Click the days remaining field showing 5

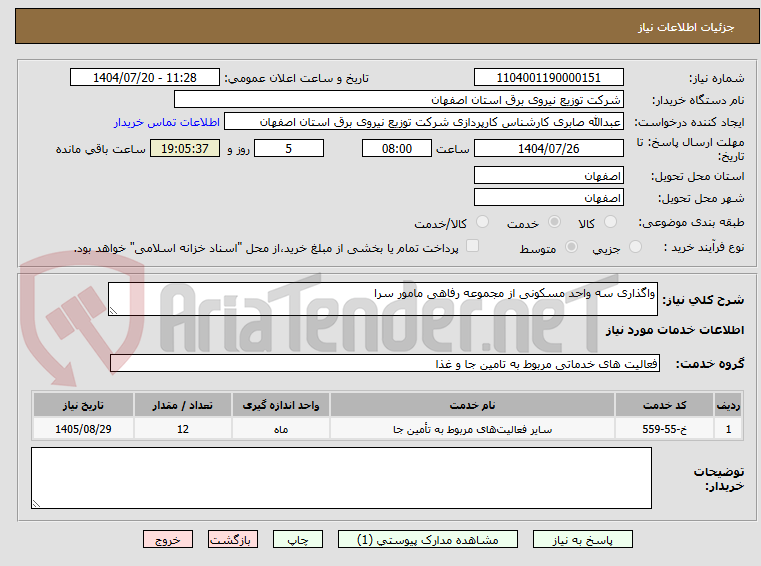(289, 149)
